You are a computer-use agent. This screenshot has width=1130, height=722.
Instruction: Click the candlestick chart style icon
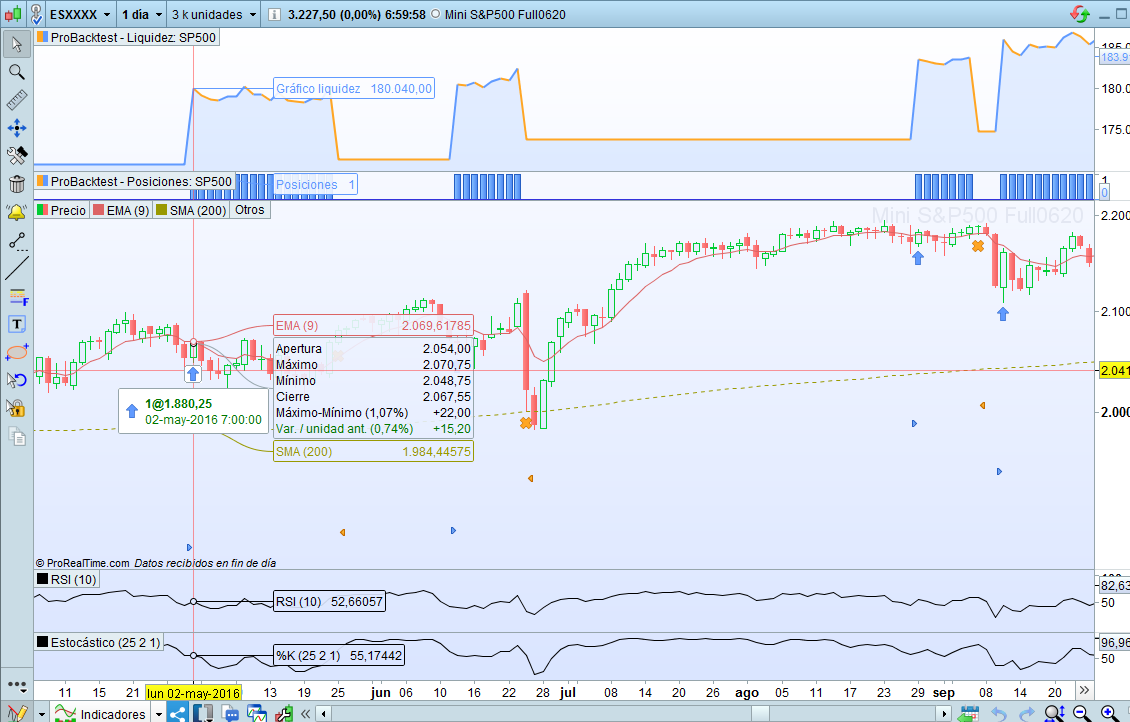pos(13,14)
